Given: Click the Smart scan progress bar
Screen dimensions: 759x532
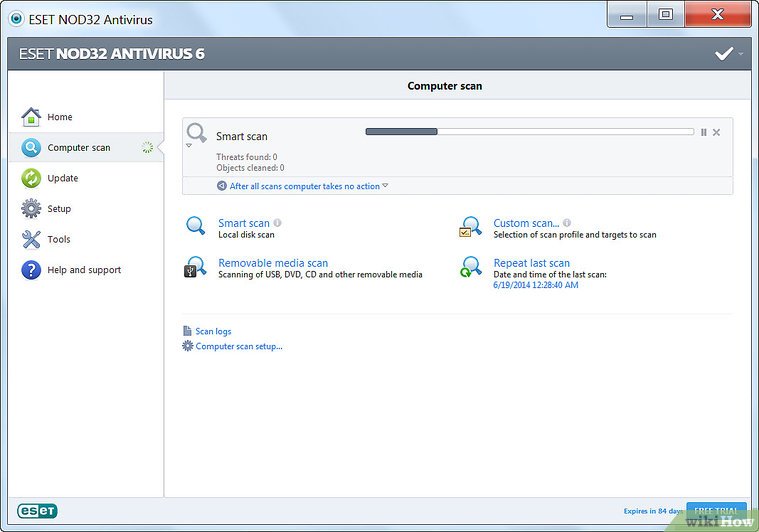Looking at the screenshot, I should click(528, 131).
